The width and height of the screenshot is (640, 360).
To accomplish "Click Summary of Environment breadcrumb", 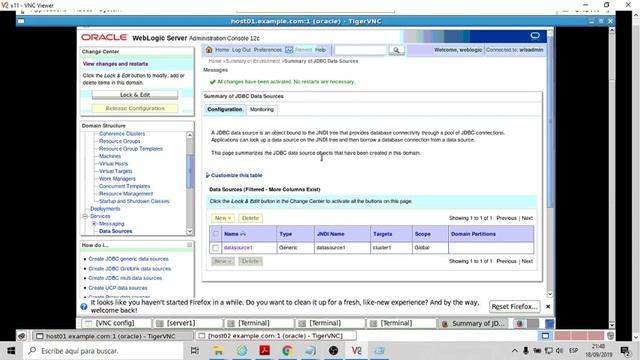I will (x=253, y=61).
